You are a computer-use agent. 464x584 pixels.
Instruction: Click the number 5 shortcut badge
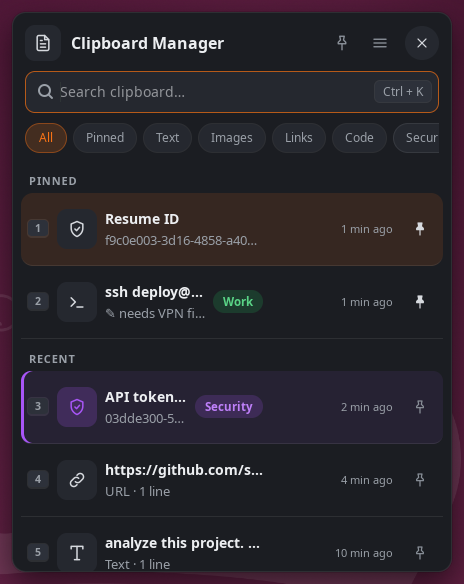(38, 552)
